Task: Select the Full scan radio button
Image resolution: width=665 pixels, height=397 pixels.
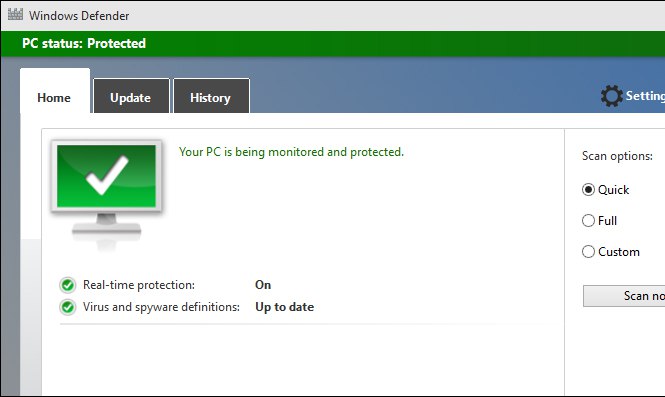Action: pyautogui.click(x=588, y=221)
